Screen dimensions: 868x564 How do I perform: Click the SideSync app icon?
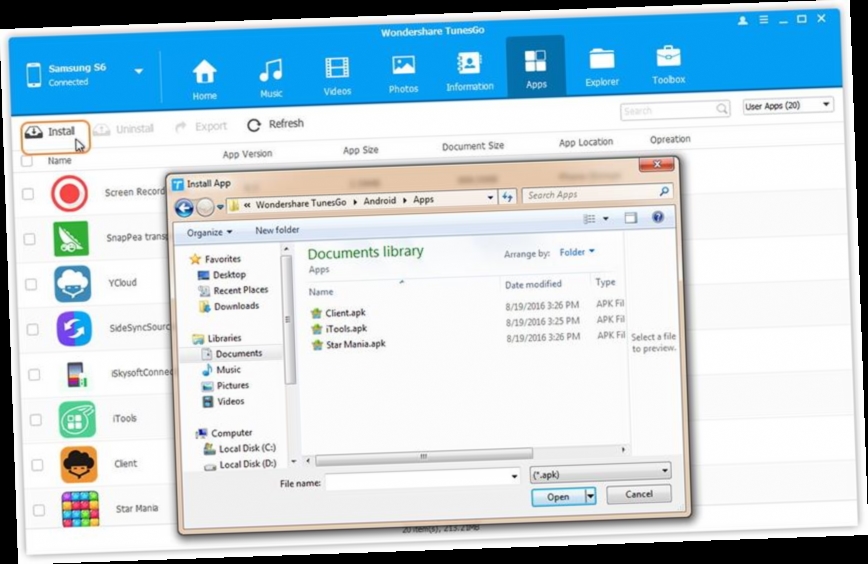74,329
